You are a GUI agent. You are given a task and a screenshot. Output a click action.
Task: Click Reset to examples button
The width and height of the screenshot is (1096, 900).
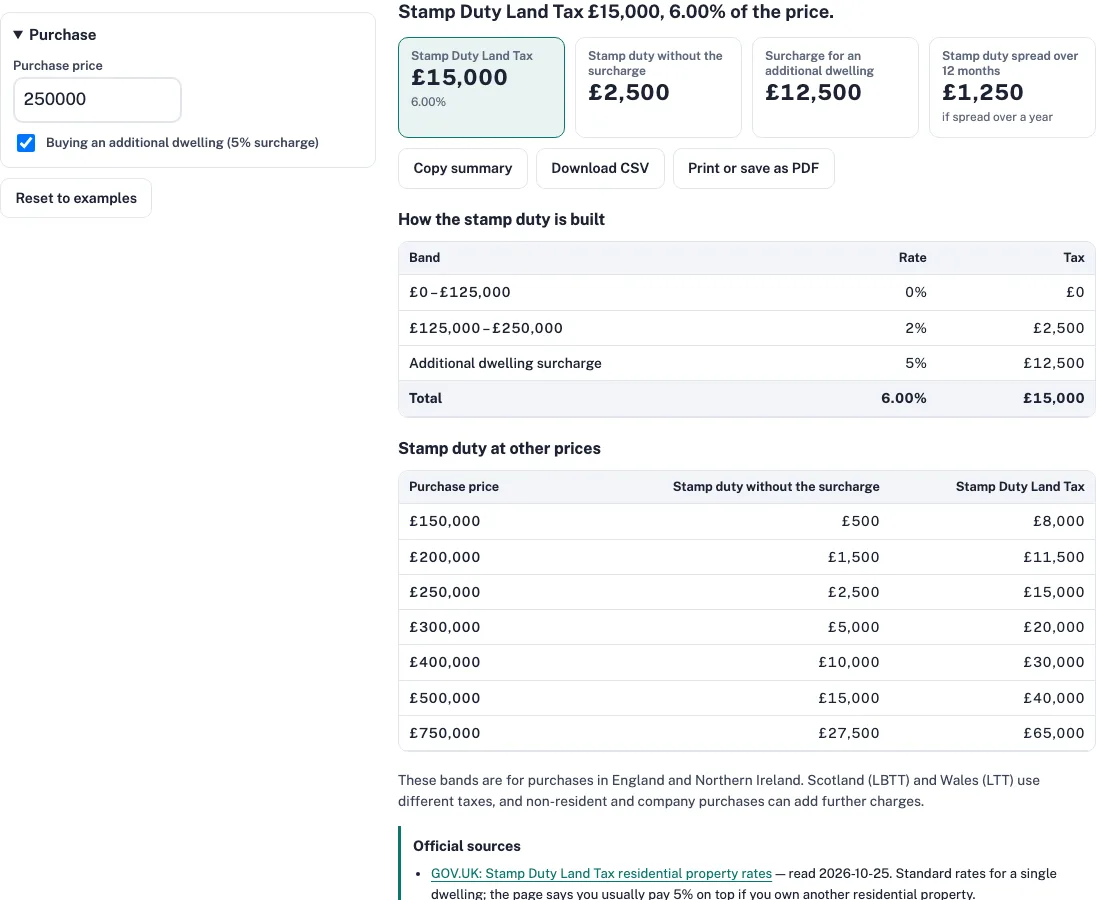tap(76, 198)
